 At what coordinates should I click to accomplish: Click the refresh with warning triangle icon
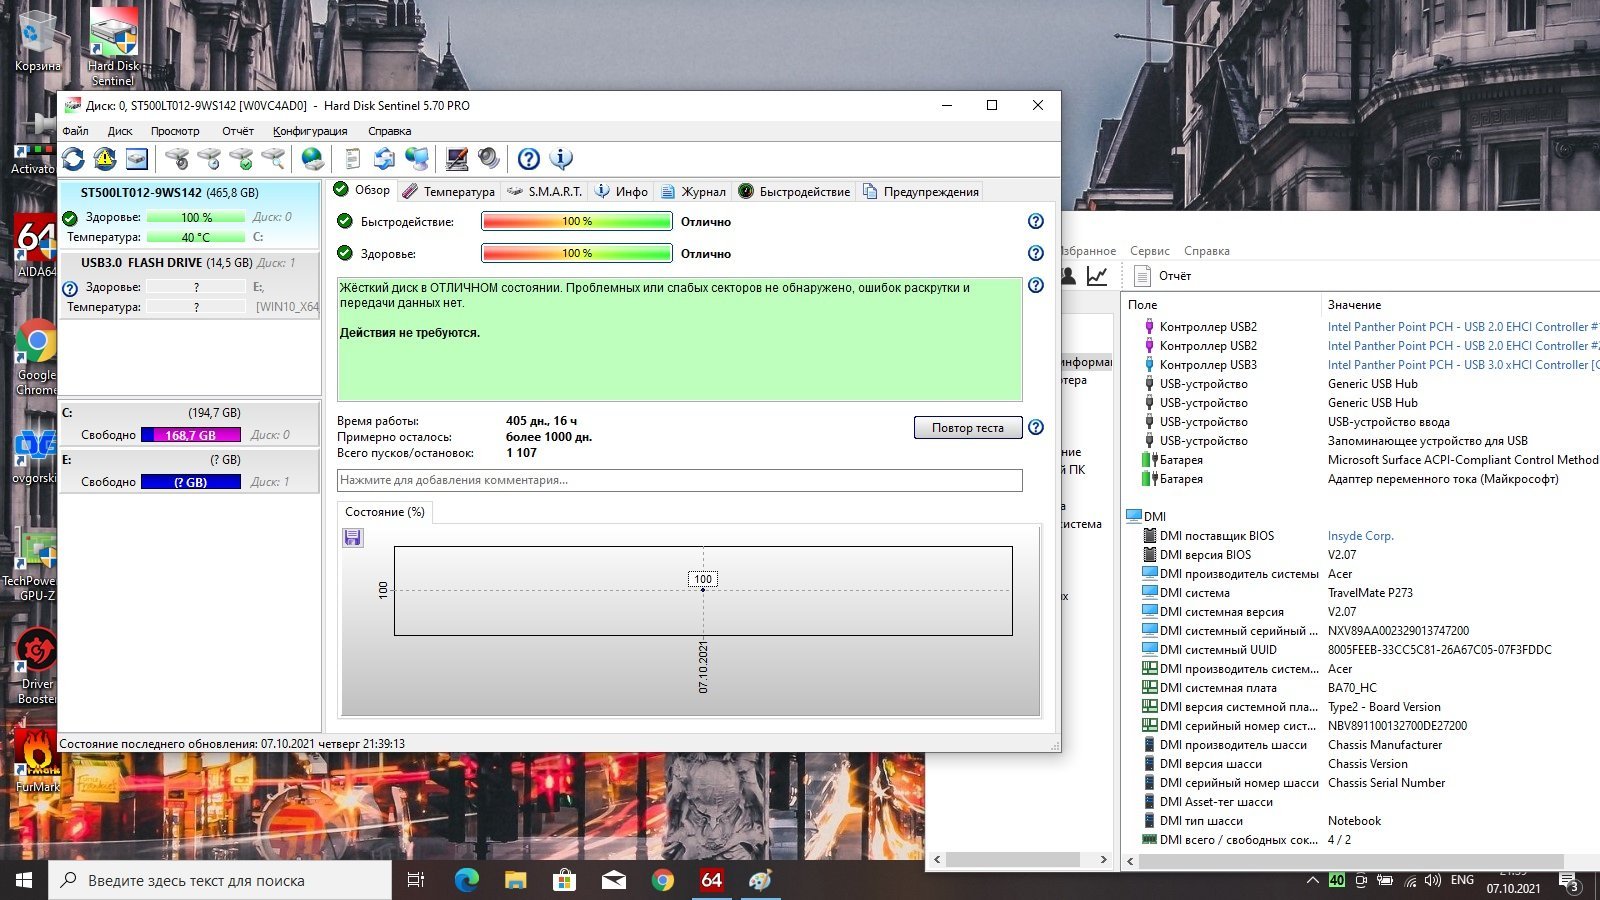[105, 159]
